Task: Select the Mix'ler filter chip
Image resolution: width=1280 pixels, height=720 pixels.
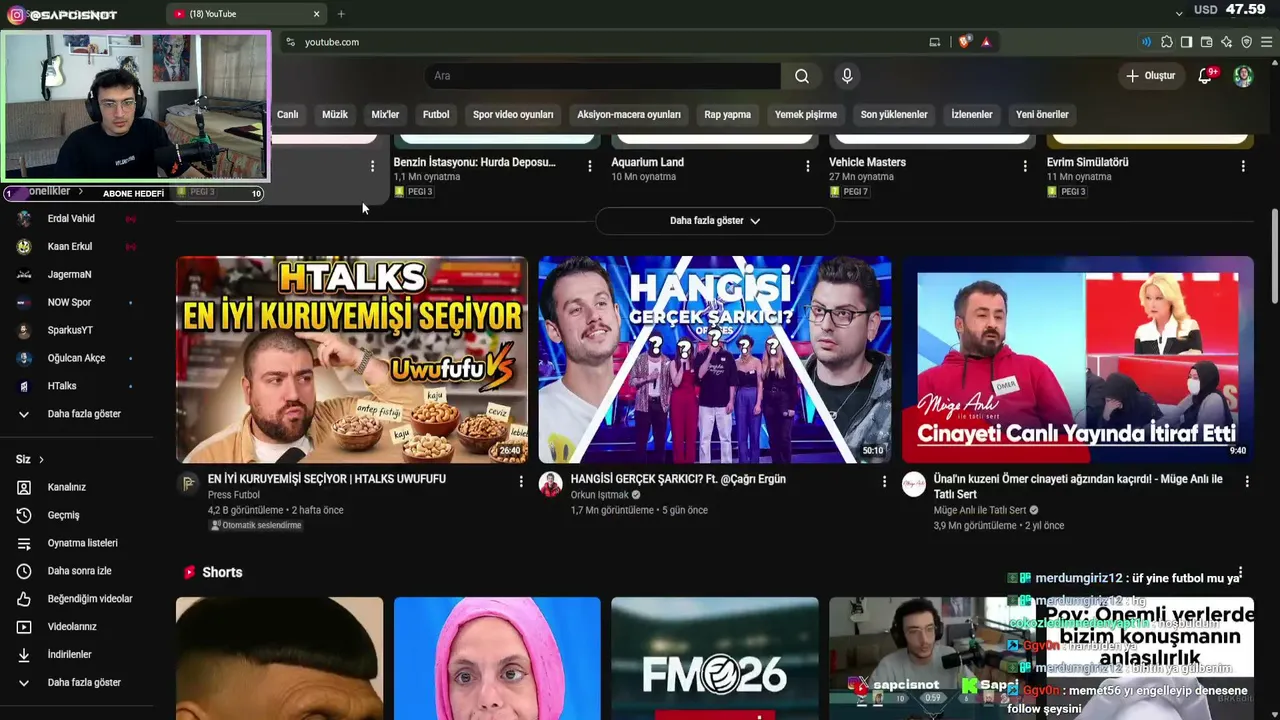Action: coord(385,115)
